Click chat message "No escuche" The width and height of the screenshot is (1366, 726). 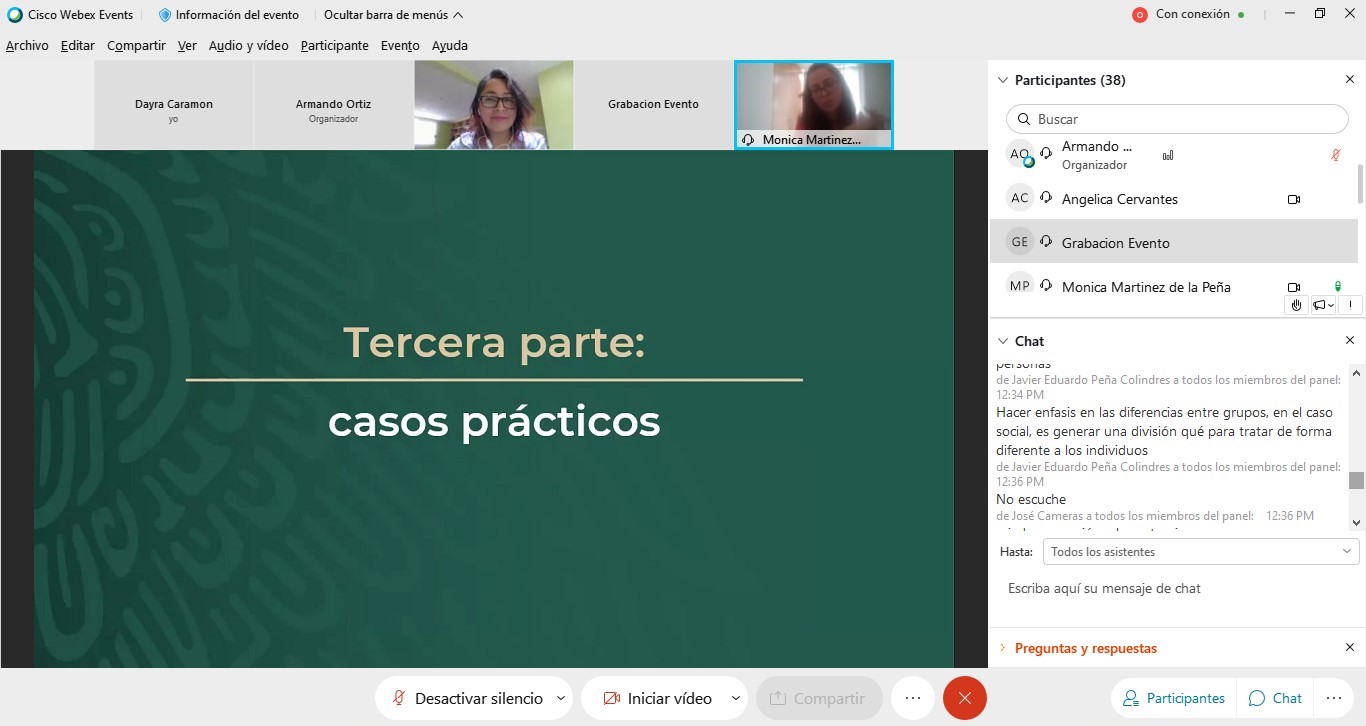click(1031, 499)
